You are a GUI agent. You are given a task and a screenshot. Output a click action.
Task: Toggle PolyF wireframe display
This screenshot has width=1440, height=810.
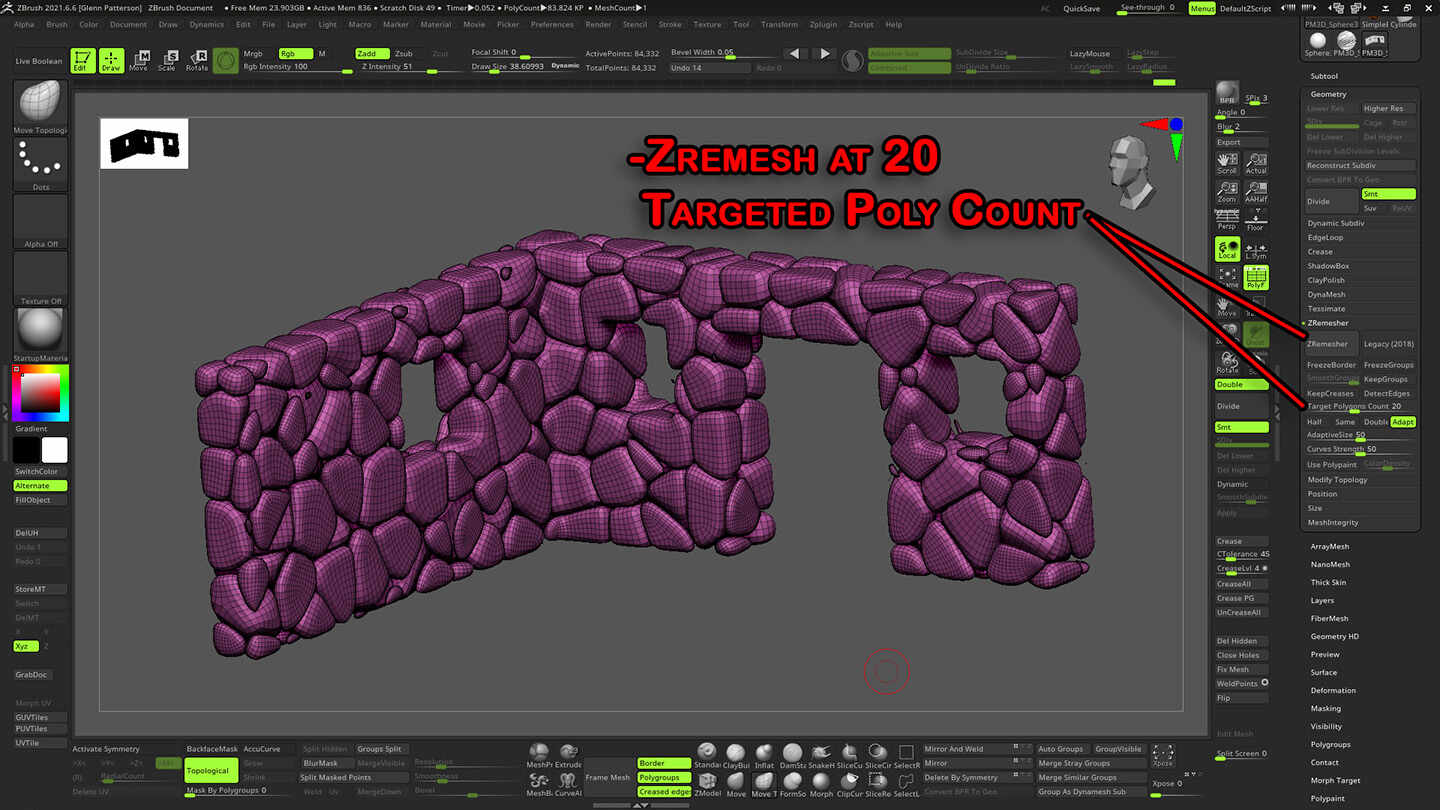(1256, 277)
